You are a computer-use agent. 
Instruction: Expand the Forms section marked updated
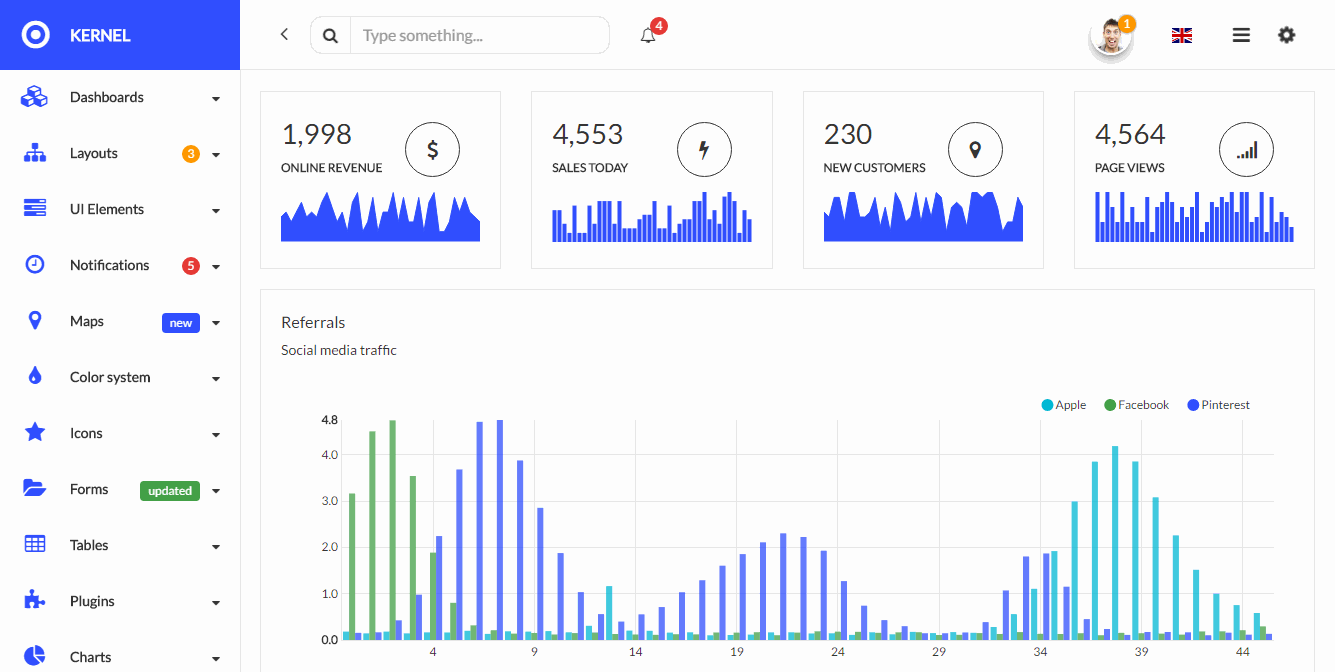click(89, 489)
